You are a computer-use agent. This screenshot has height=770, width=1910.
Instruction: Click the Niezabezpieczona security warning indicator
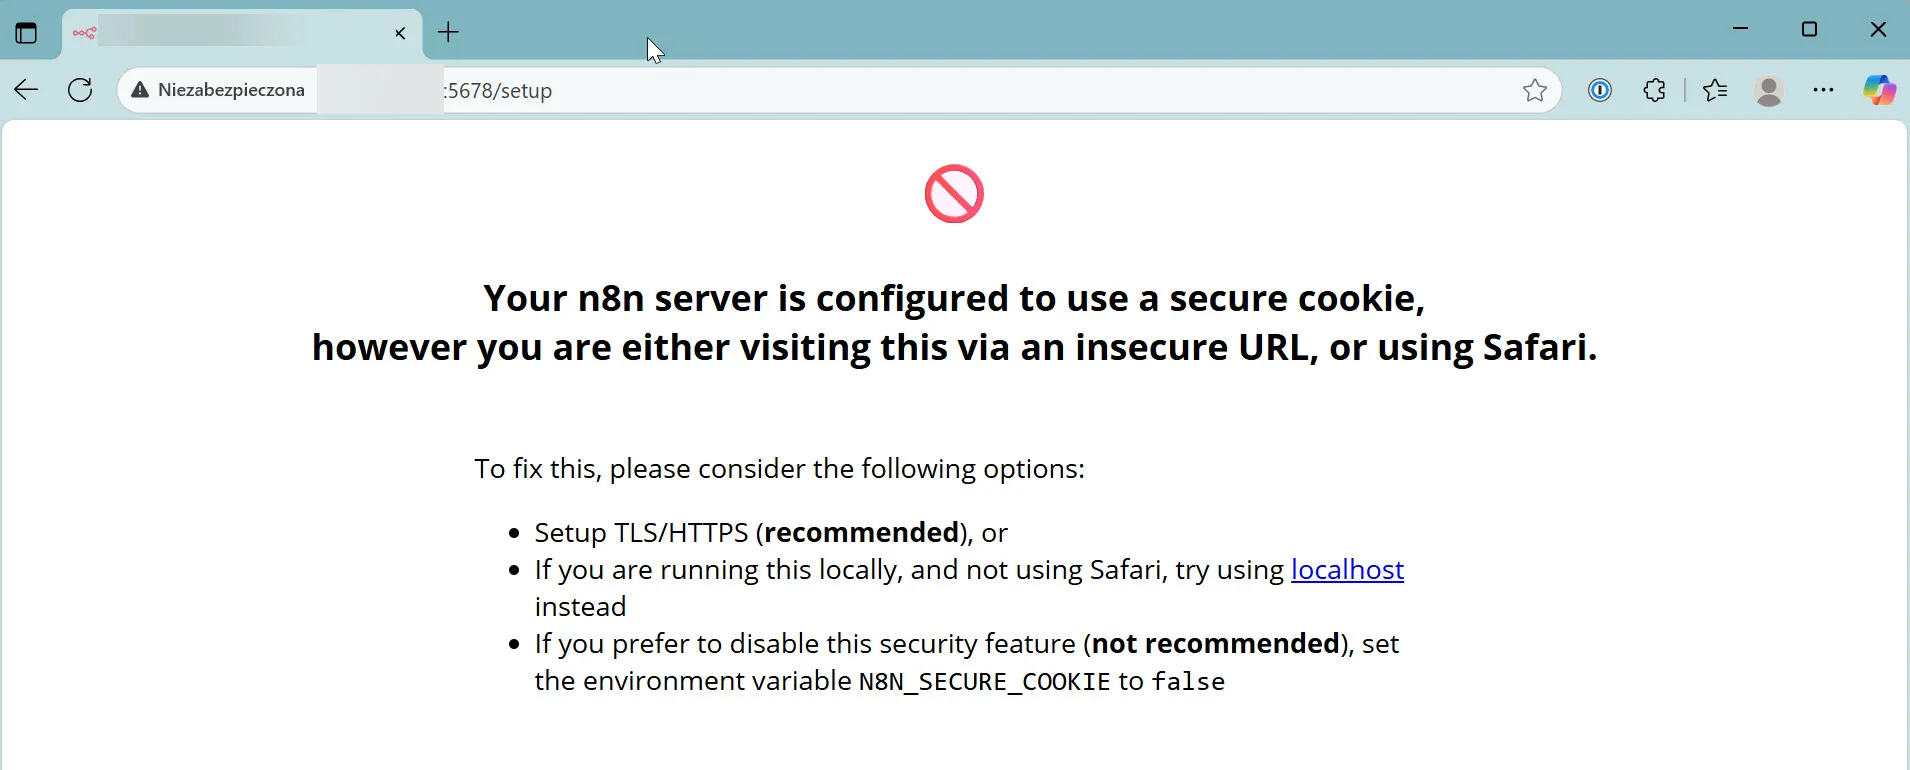pyautogui.click(x=218, y=90)
